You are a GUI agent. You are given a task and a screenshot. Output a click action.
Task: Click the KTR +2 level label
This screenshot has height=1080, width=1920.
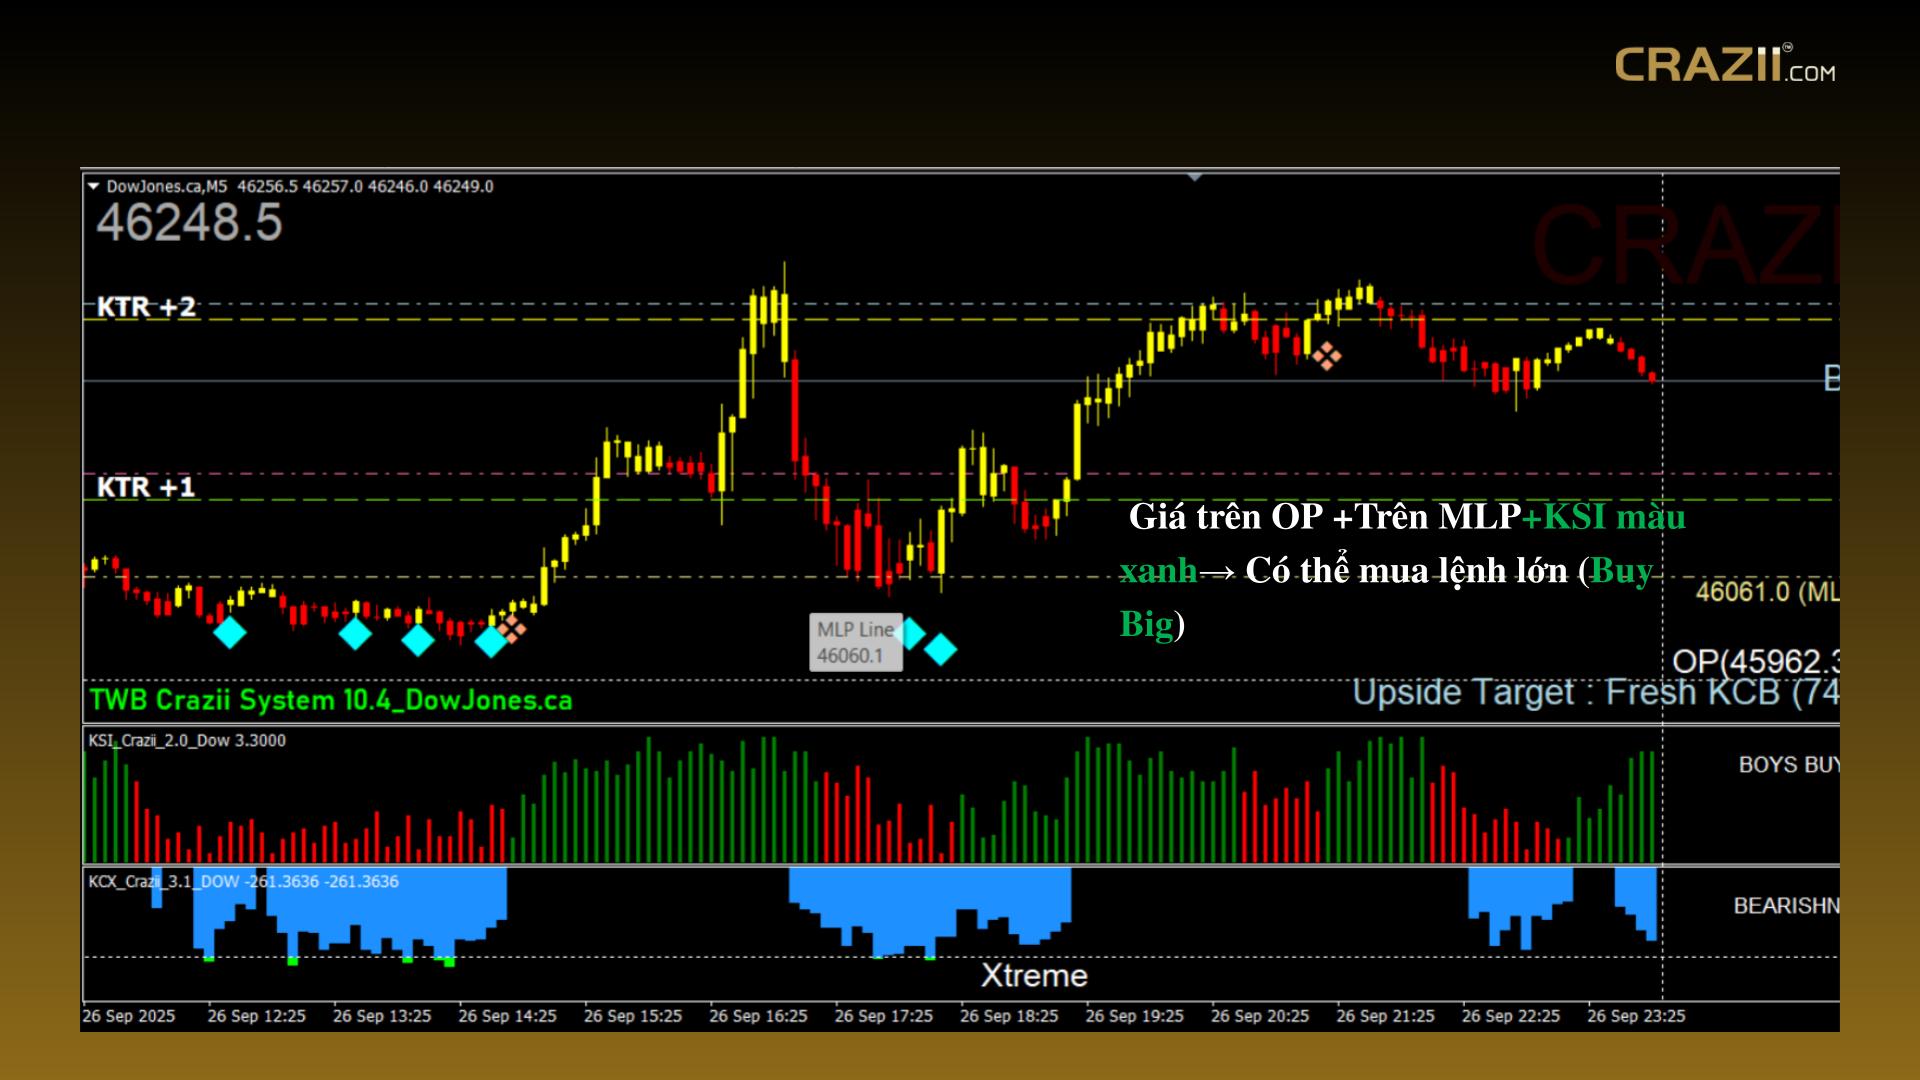pos(146,306)
